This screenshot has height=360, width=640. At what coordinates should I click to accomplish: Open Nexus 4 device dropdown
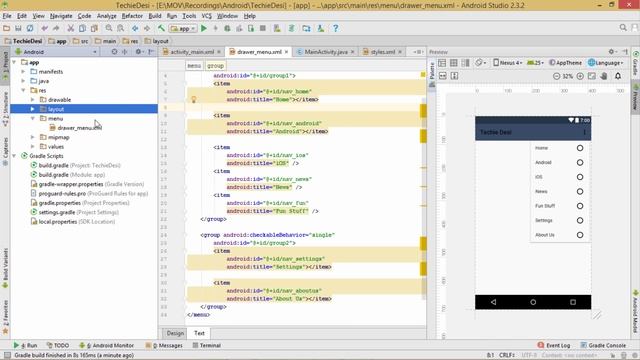click(x=507, y=63)
